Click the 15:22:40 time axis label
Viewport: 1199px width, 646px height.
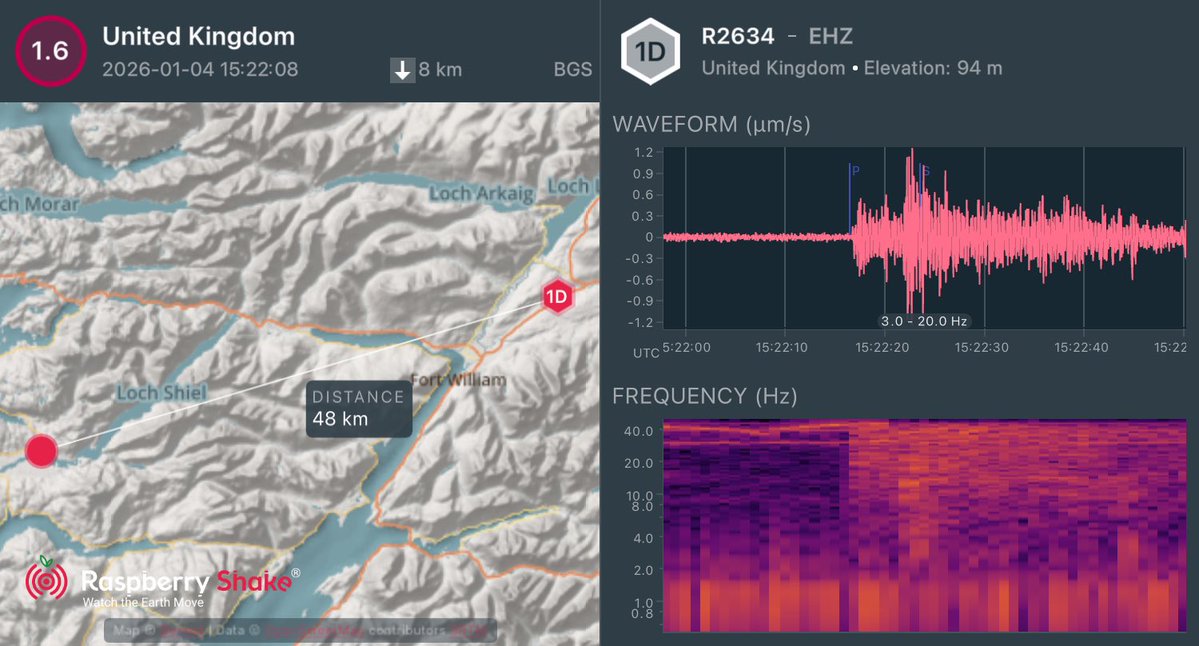[x=1081, y=348]
